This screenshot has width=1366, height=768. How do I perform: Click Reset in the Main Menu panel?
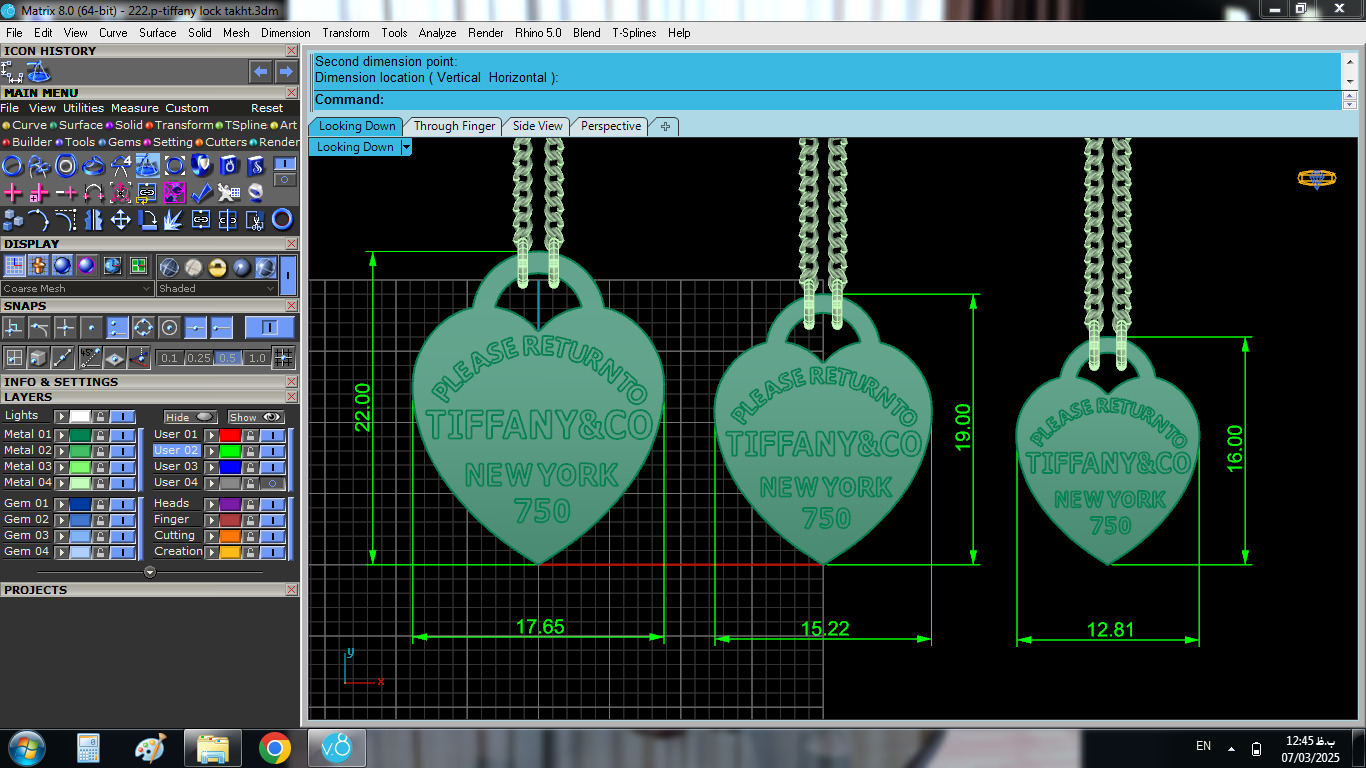coord(267,108)
